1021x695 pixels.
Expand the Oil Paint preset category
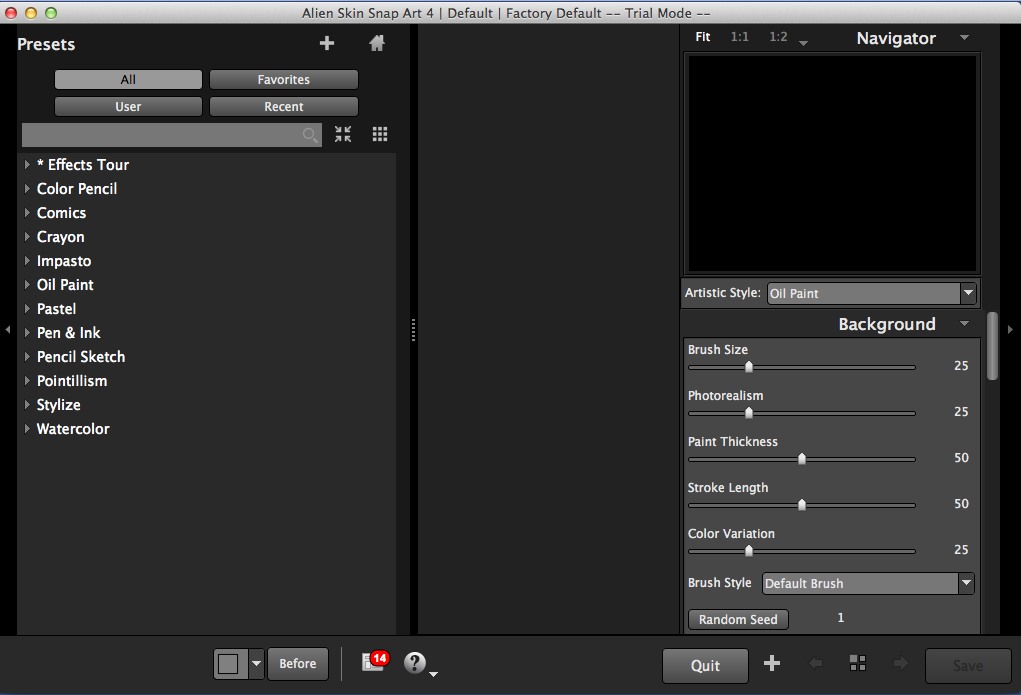27,285
